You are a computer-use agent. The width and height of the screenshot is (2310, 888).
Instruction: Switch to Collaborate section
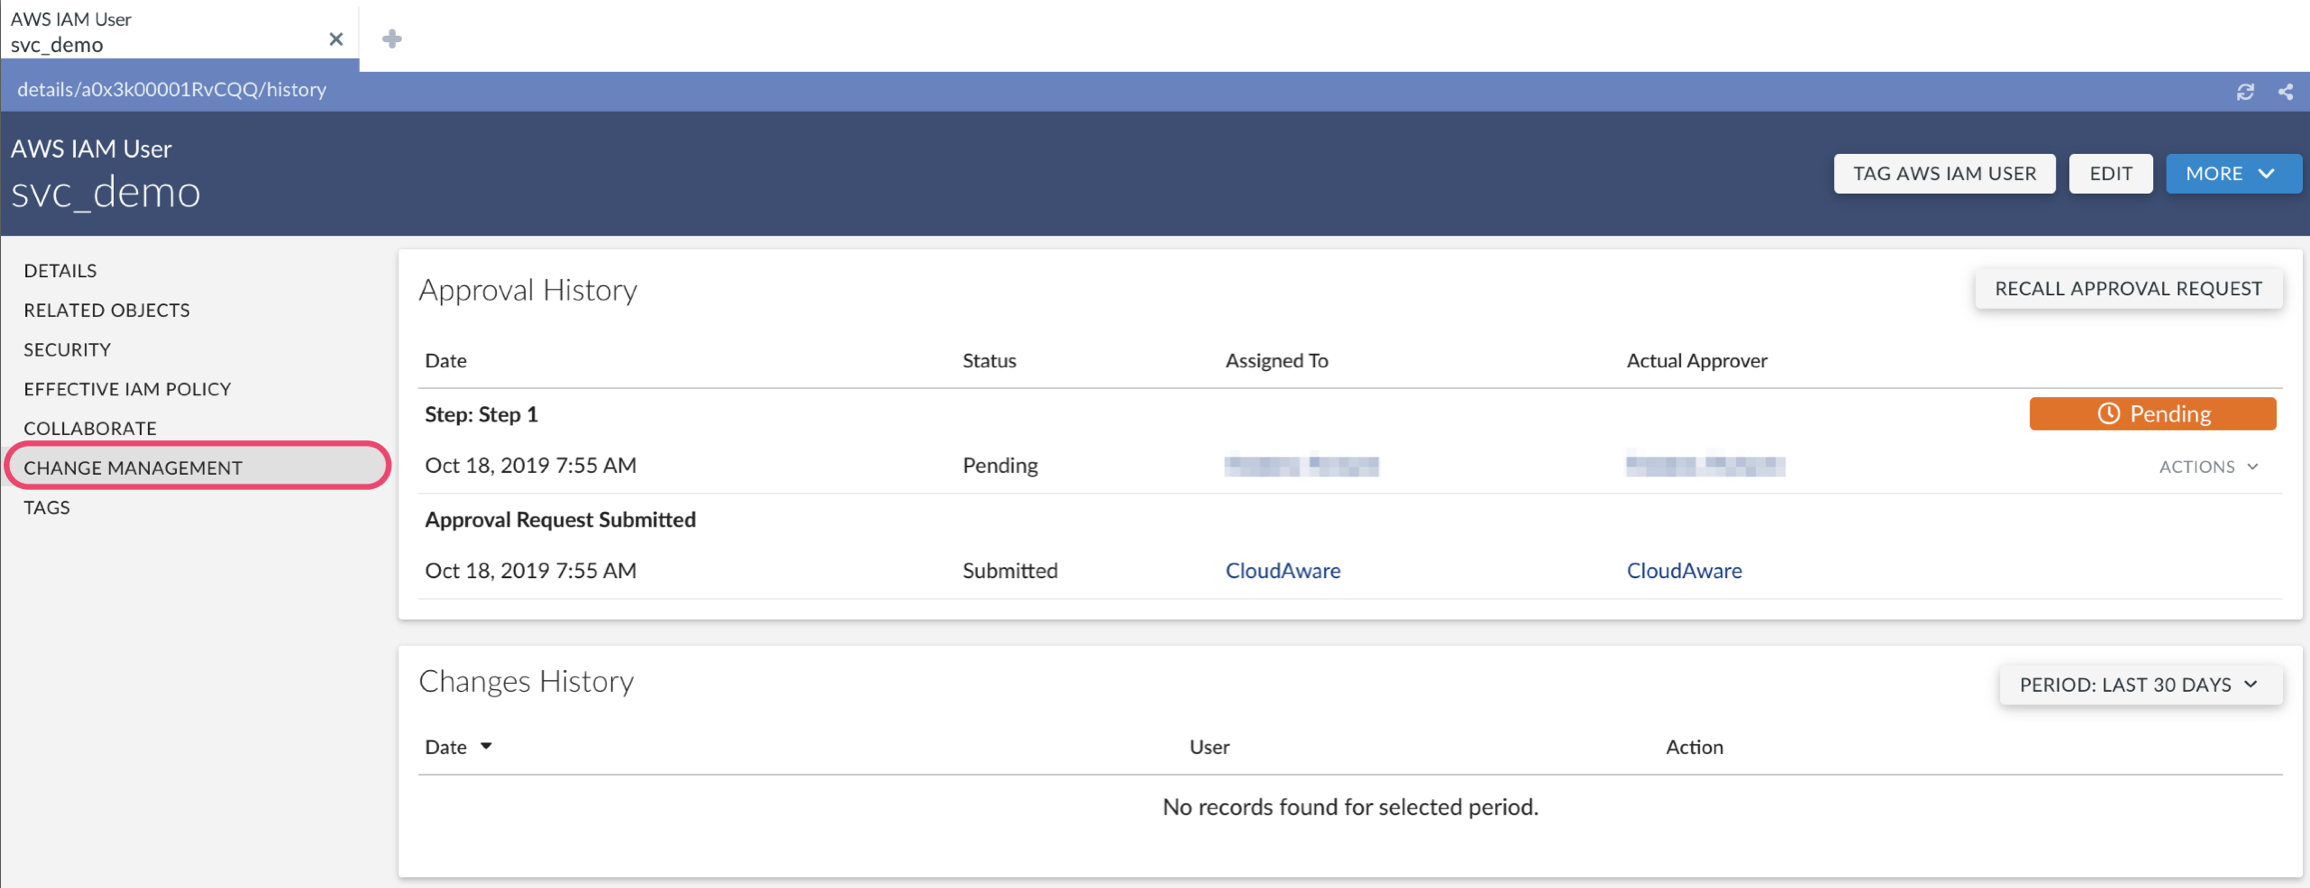click(x=90, y=429)
